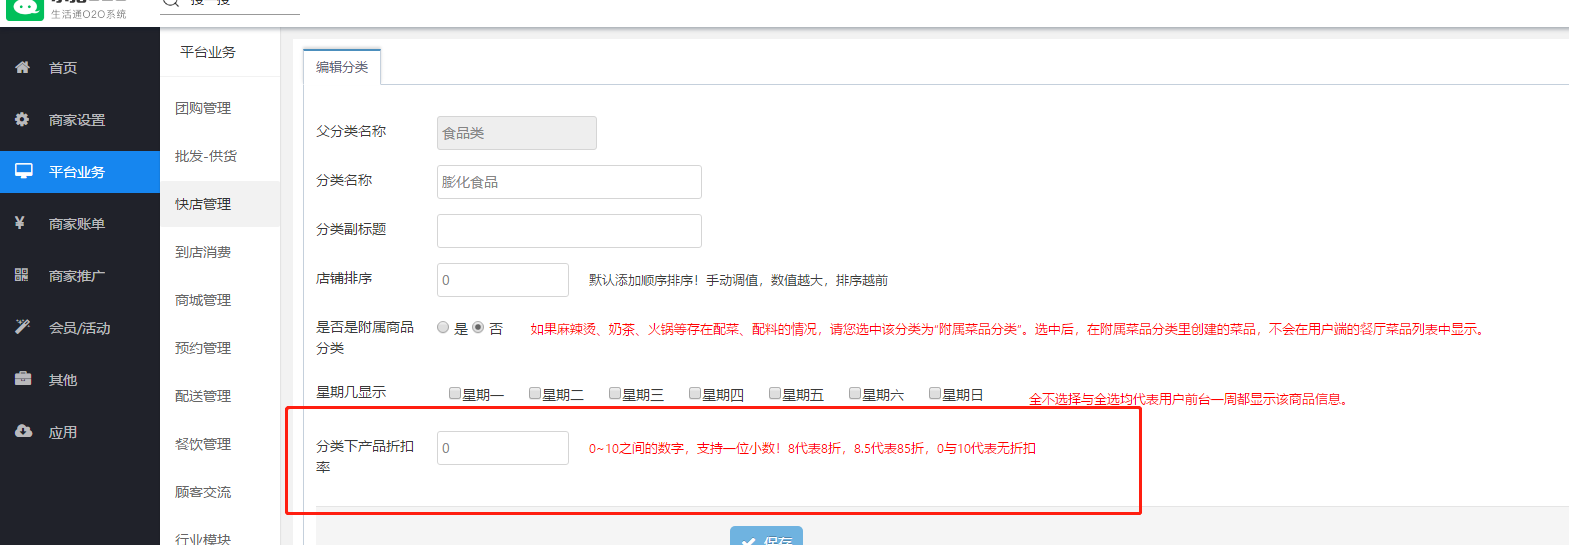Click the search magnifier icon at top
Screen dimensions: 1569x545
coord(171,3)
